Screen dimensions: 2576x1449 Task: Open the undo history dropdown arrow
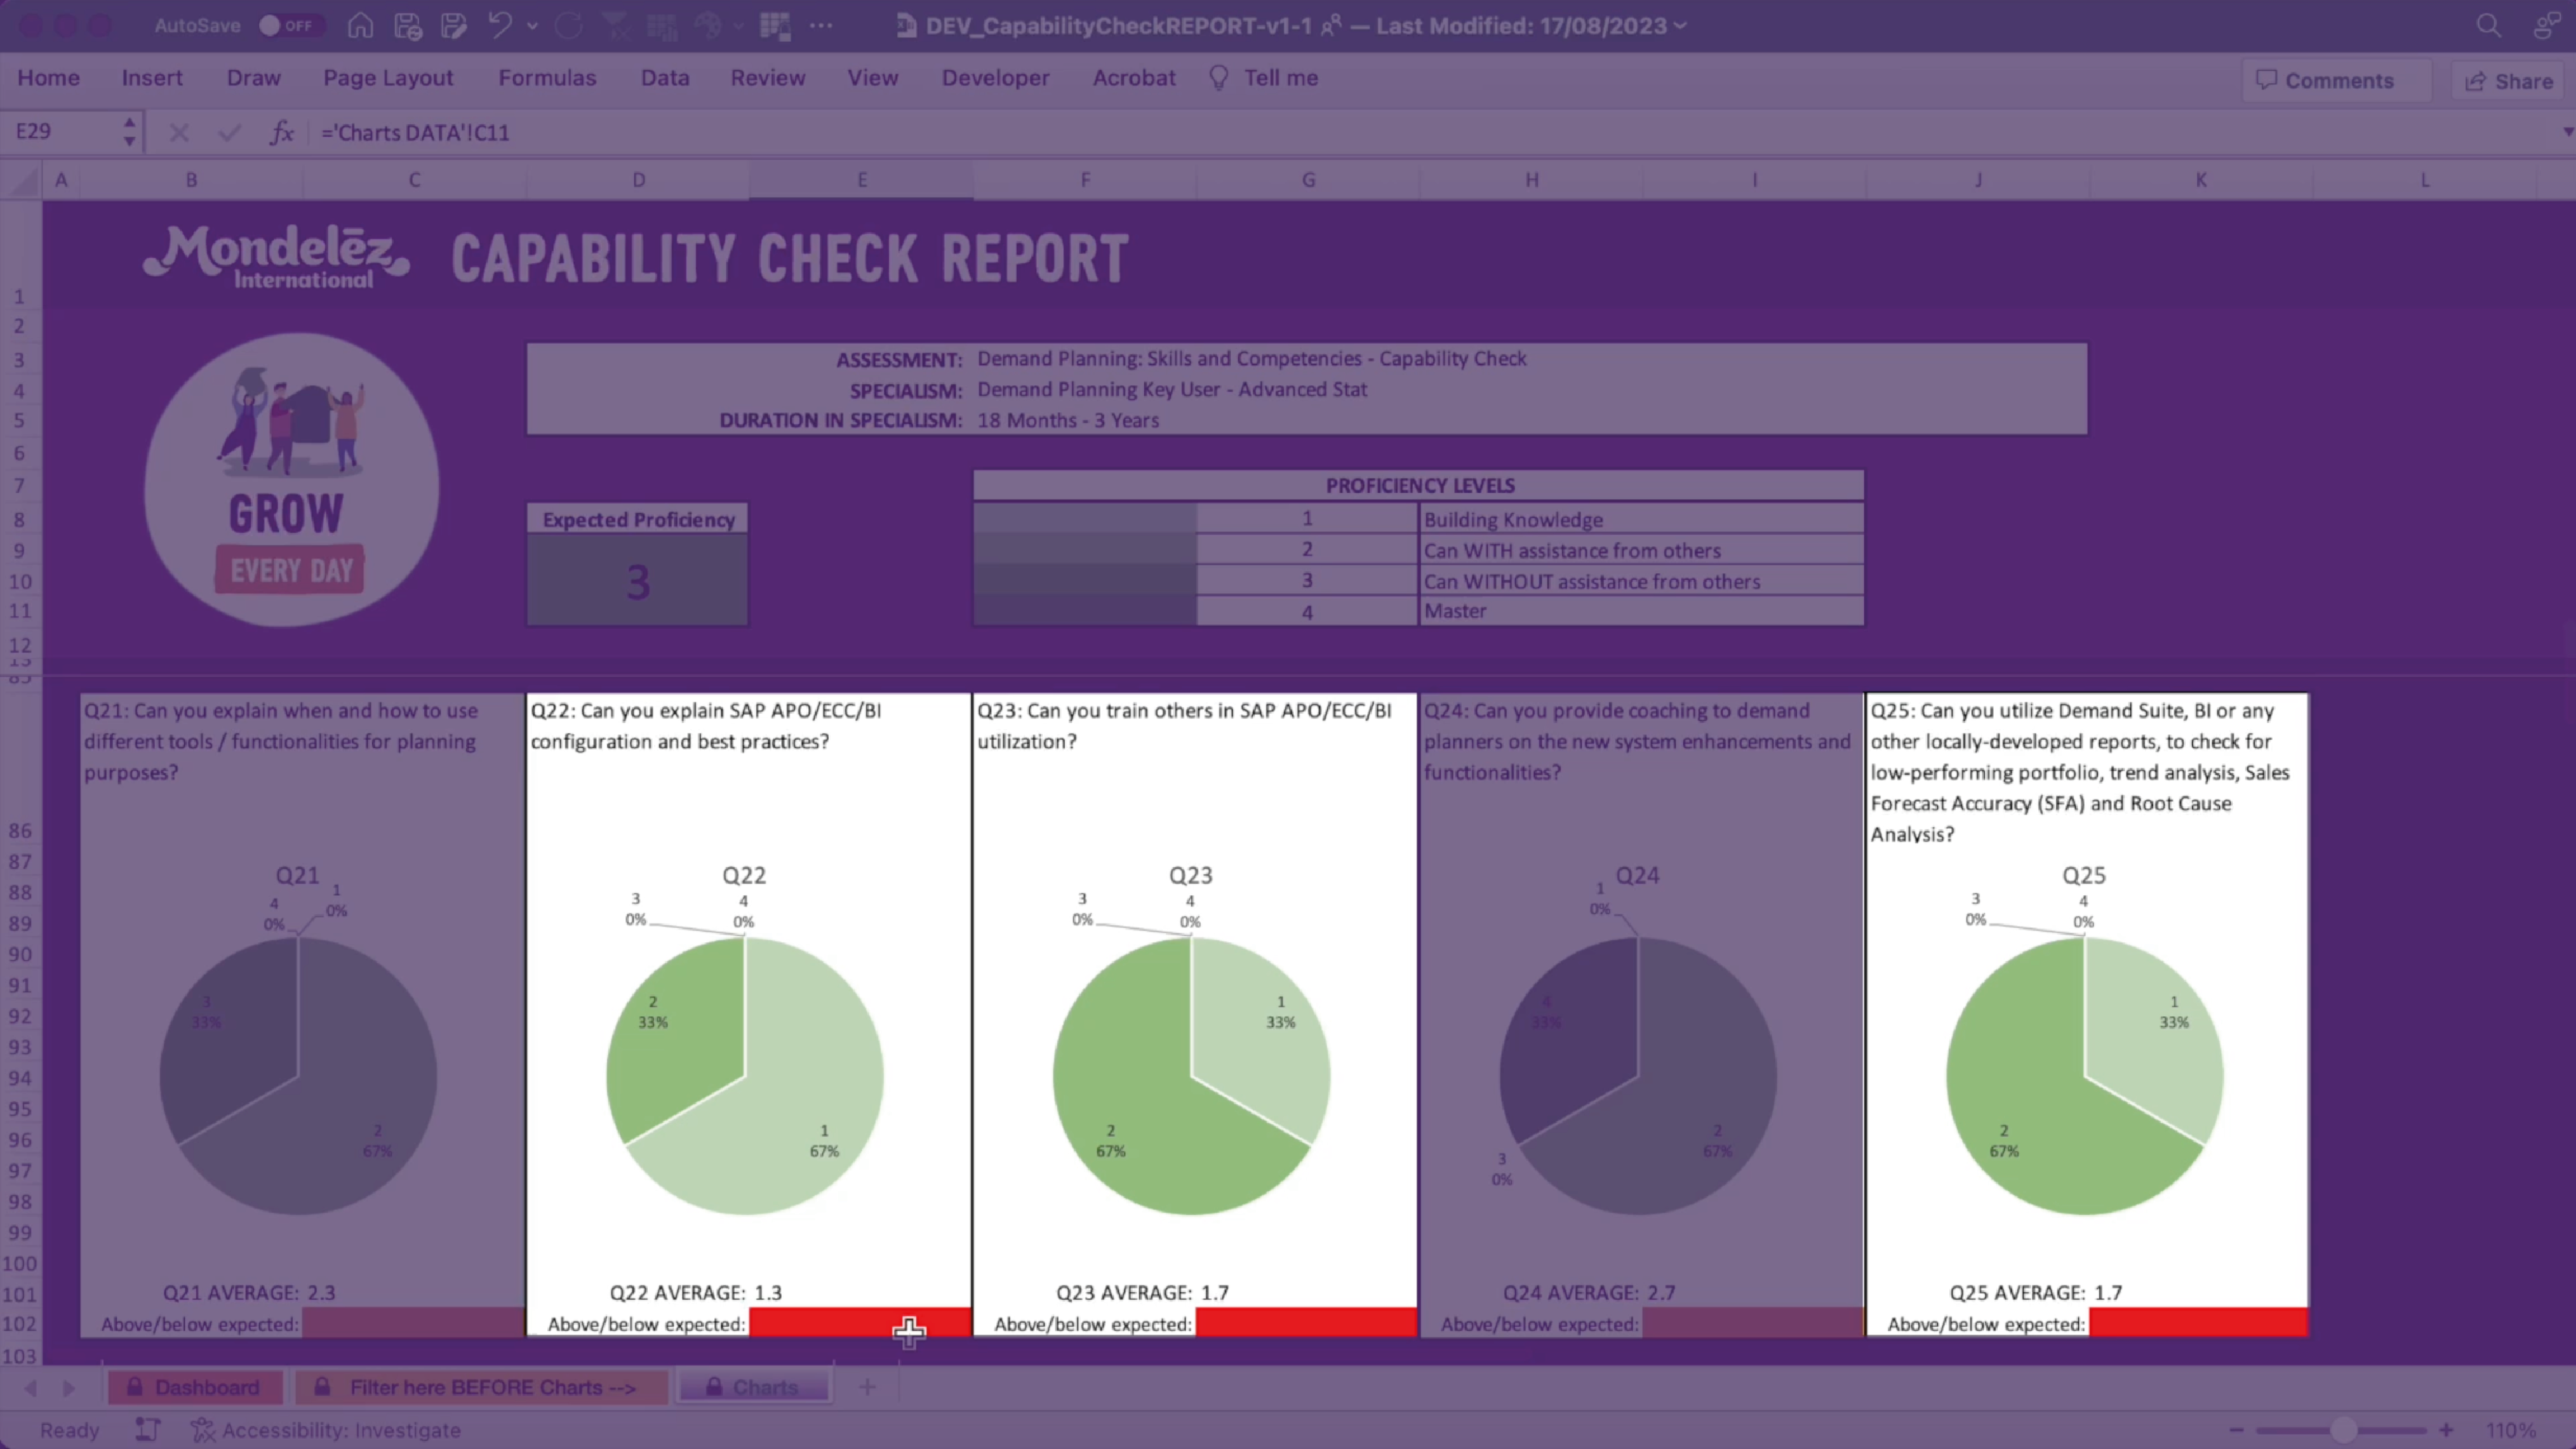point(532,26)
